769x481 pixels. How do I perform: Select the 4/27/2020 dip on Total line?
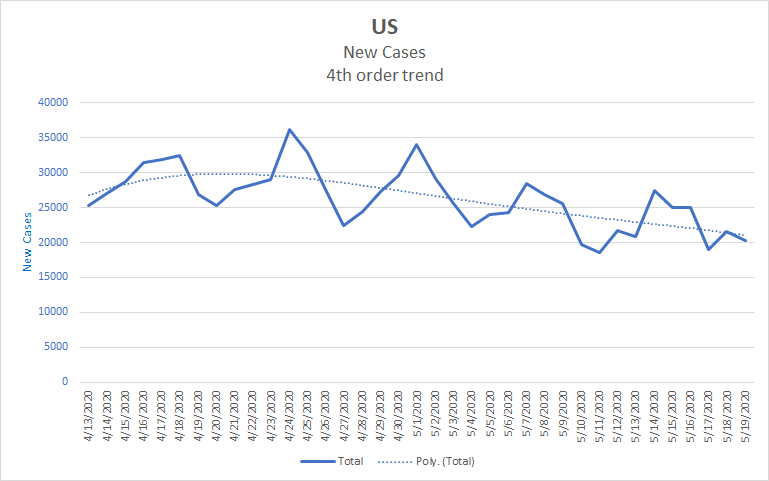(x=344, y=226)
